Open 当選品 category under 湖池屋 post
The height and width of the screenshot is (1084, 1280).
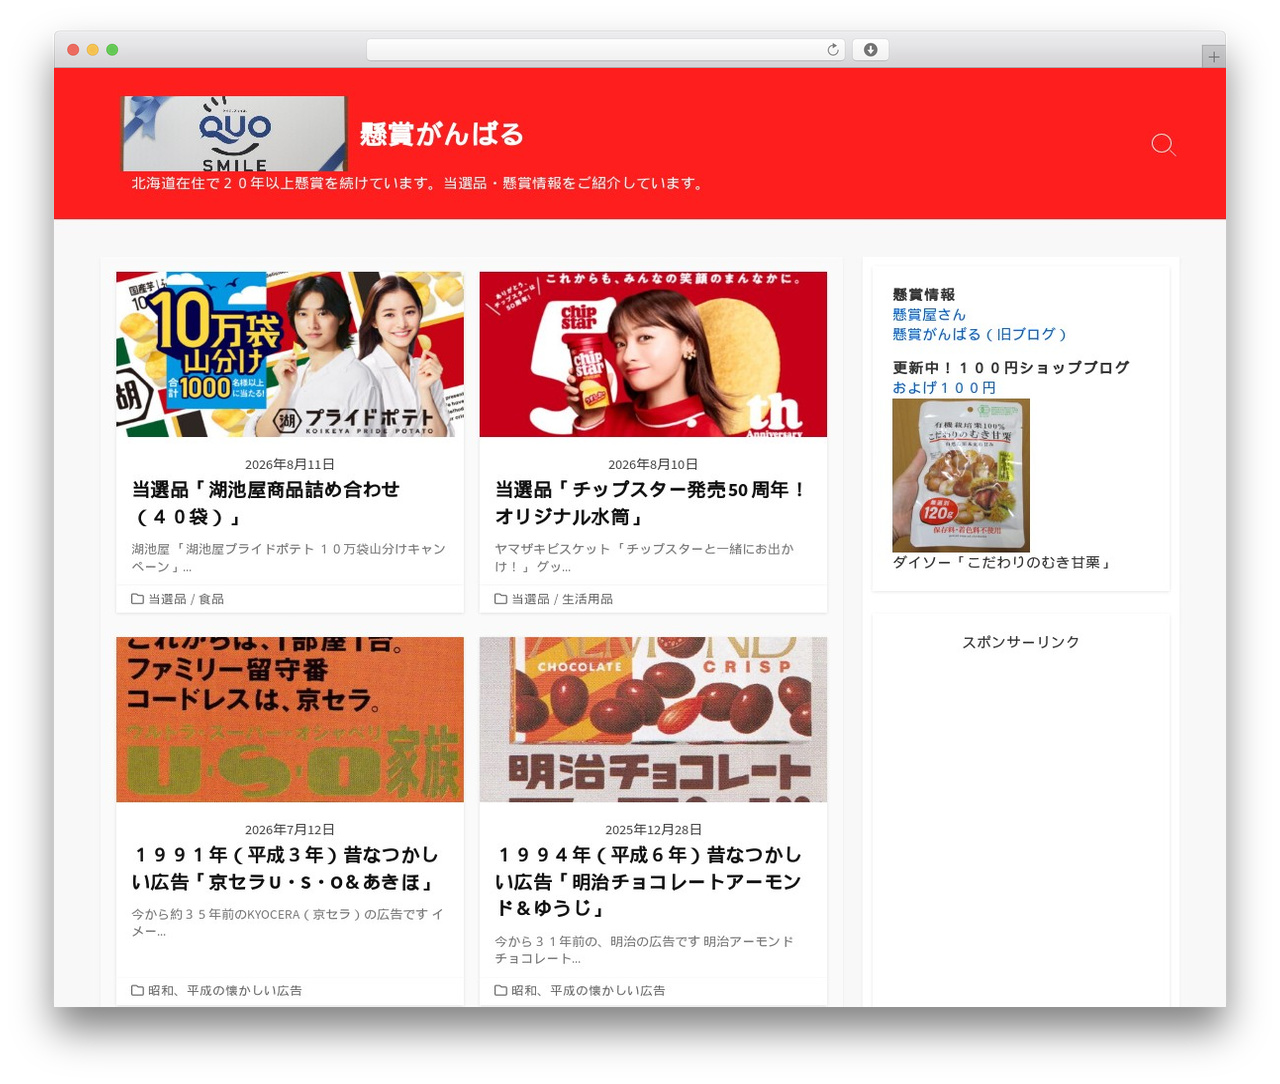167,599
